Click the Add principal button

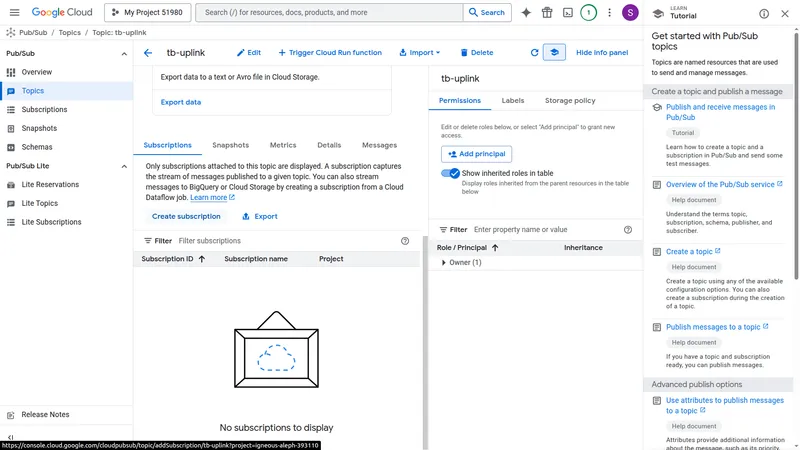(477, 154)
